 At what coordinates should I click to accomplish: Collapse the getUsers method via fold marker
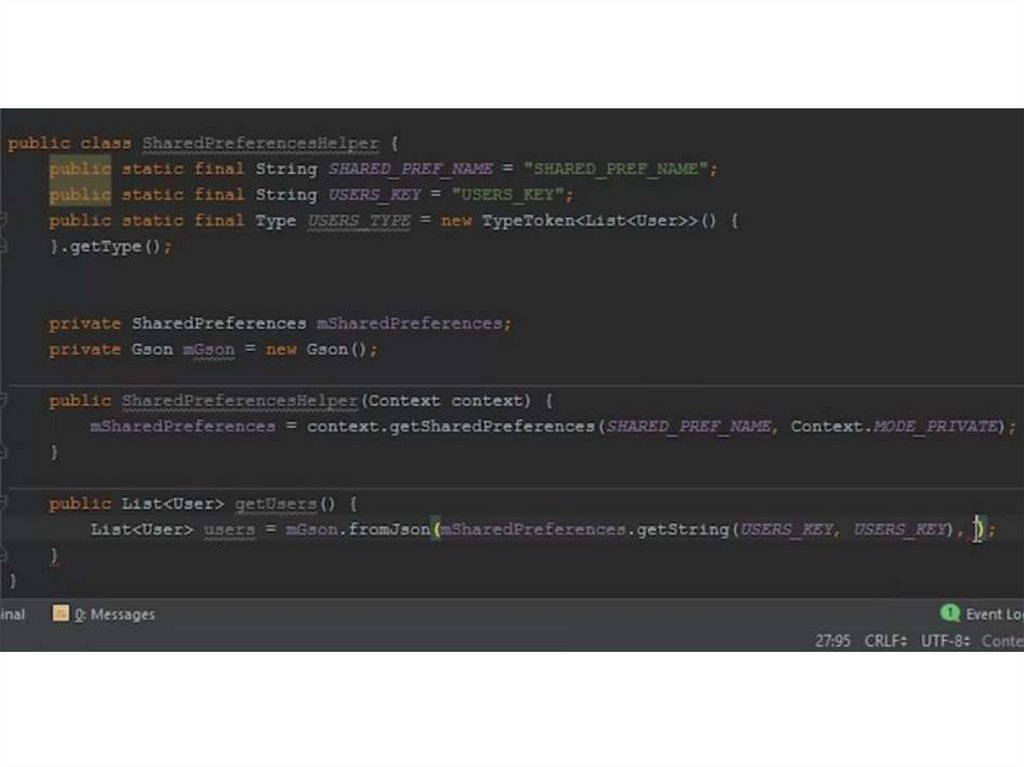(3, 503)
